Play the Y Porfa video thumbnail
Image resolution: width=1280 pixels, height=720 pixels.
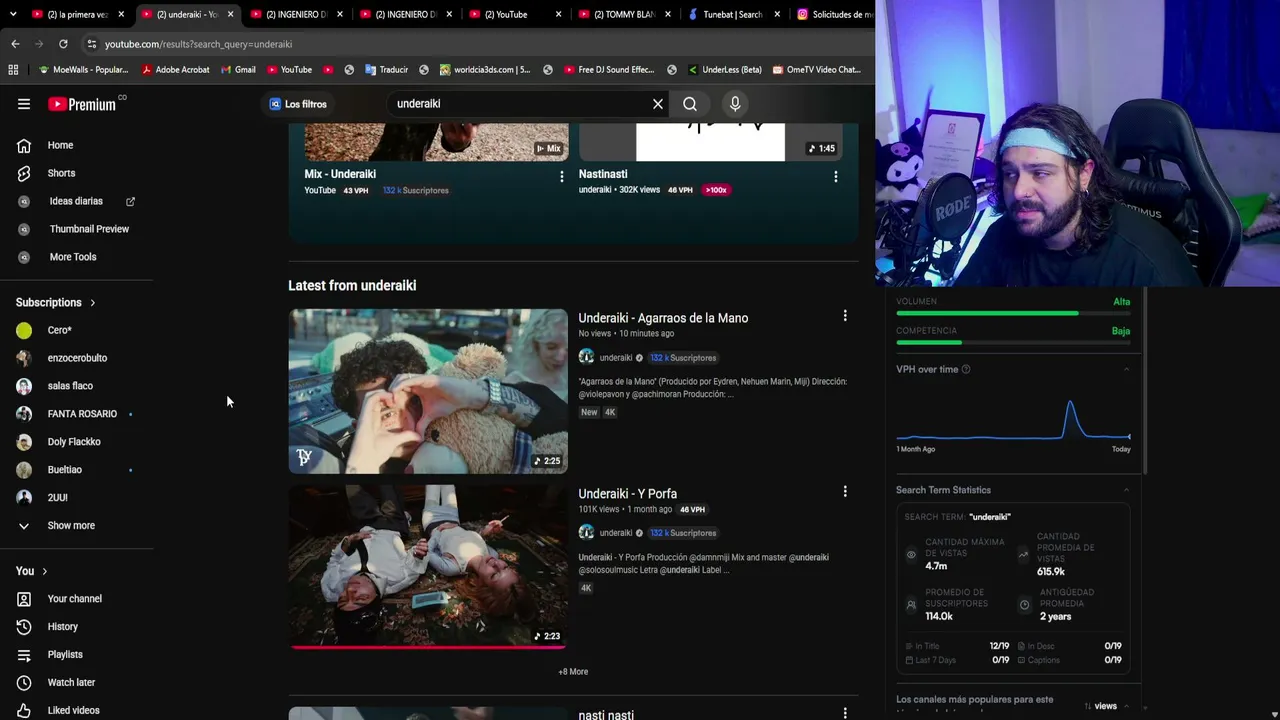(428, 567)
